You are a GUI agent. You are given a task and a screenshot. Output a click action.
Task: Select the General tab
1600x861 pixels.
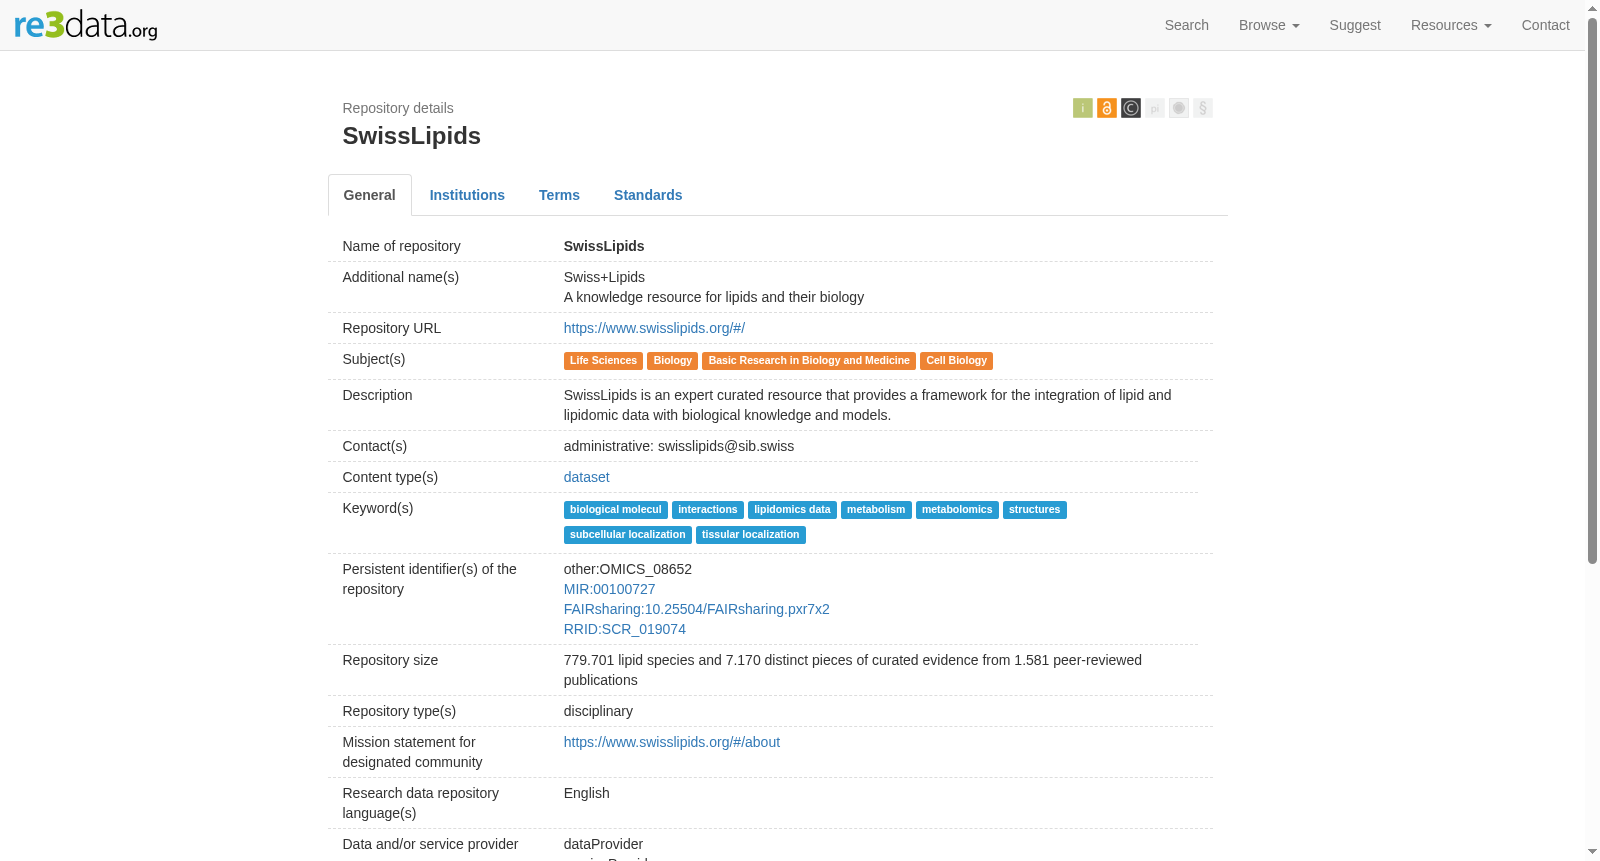(370, 195)
